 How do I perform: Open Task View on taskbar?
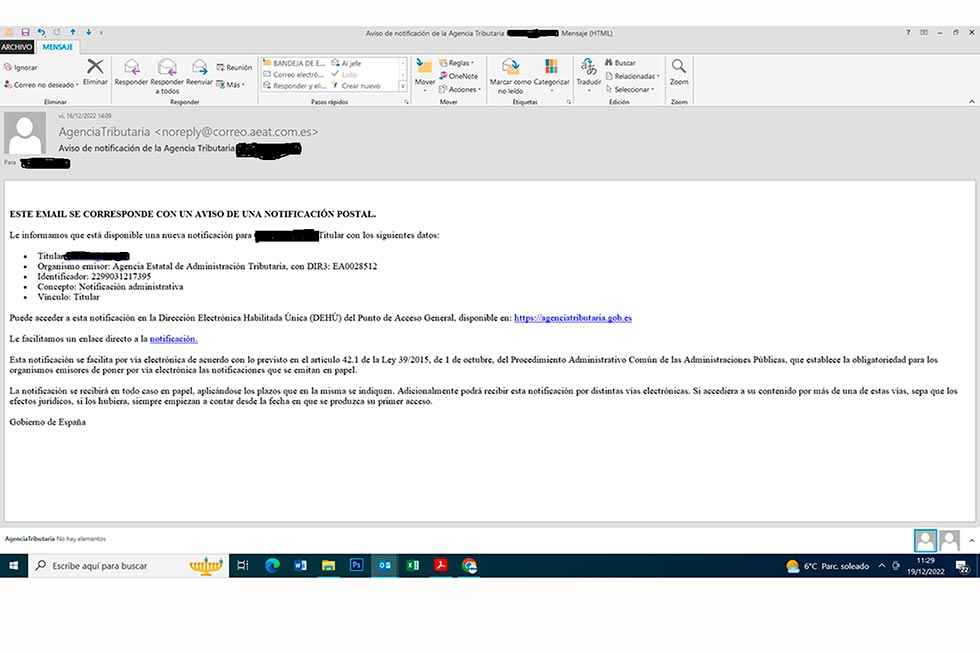coord(243,566)
